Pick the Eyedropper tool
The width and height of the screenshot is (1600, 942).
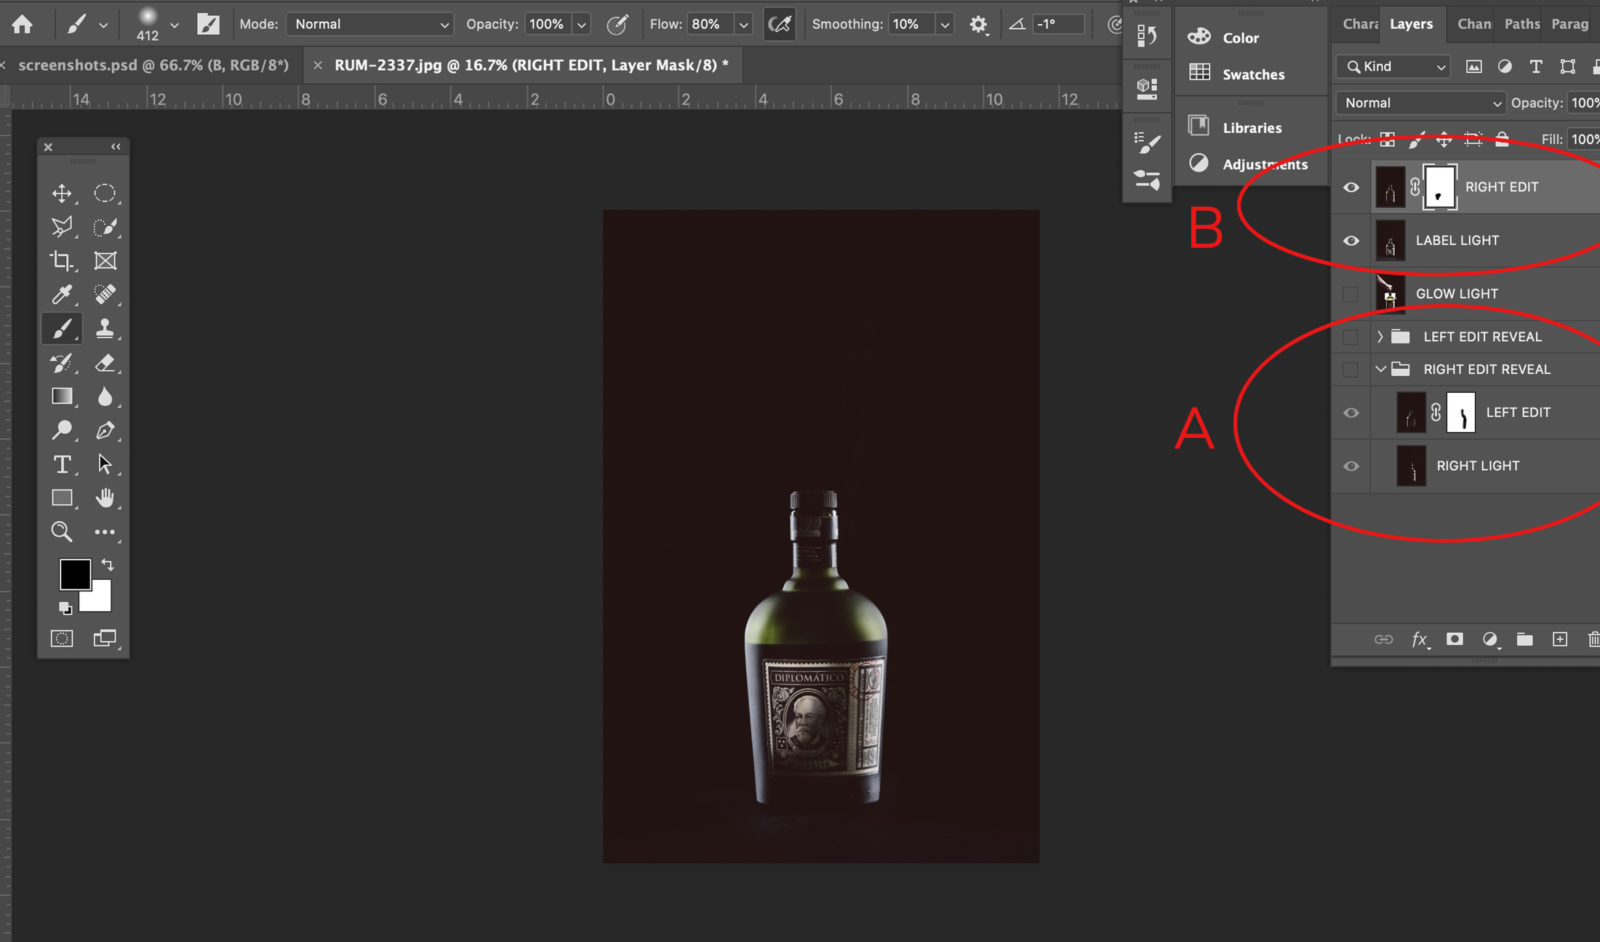(x=61, y=295)
